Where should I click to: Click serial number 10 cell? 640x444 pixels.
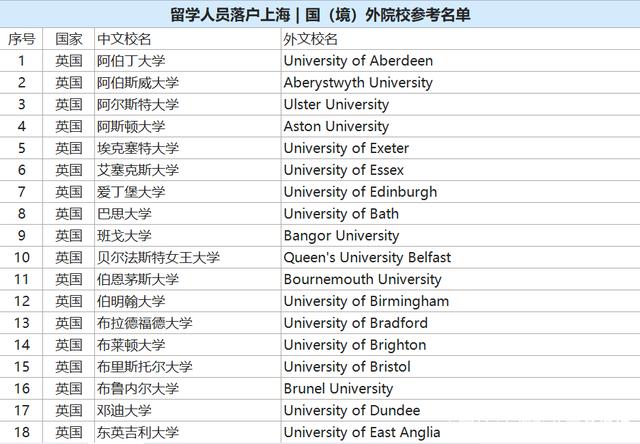point(21,258)
